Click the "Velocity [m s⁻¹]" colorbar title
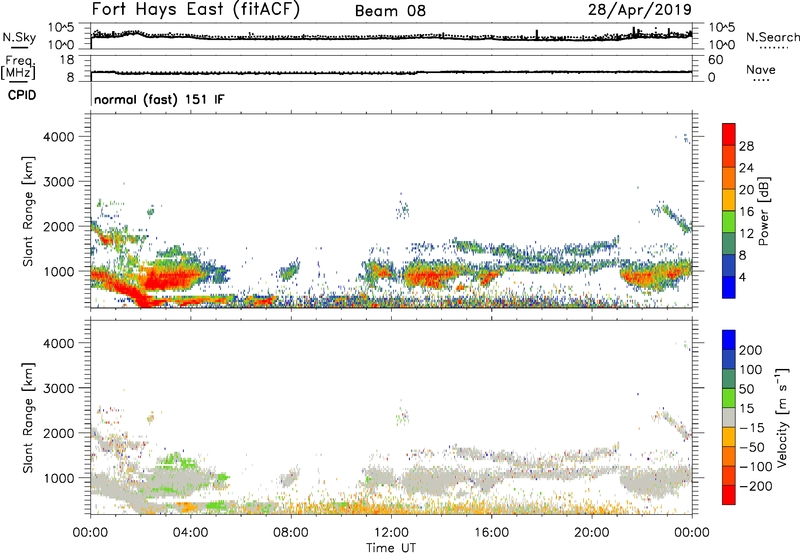Image resolution: width=800 pixels, height=554 pixels. (x=782, y=417)
